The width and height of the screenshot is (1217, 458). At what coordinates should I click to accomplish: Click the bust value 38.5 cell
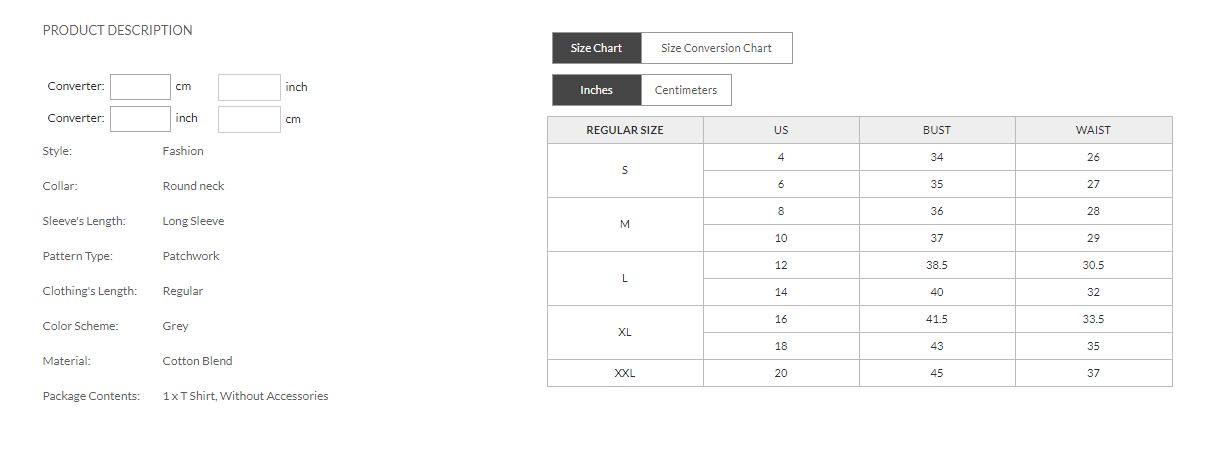tap(937, 265)
